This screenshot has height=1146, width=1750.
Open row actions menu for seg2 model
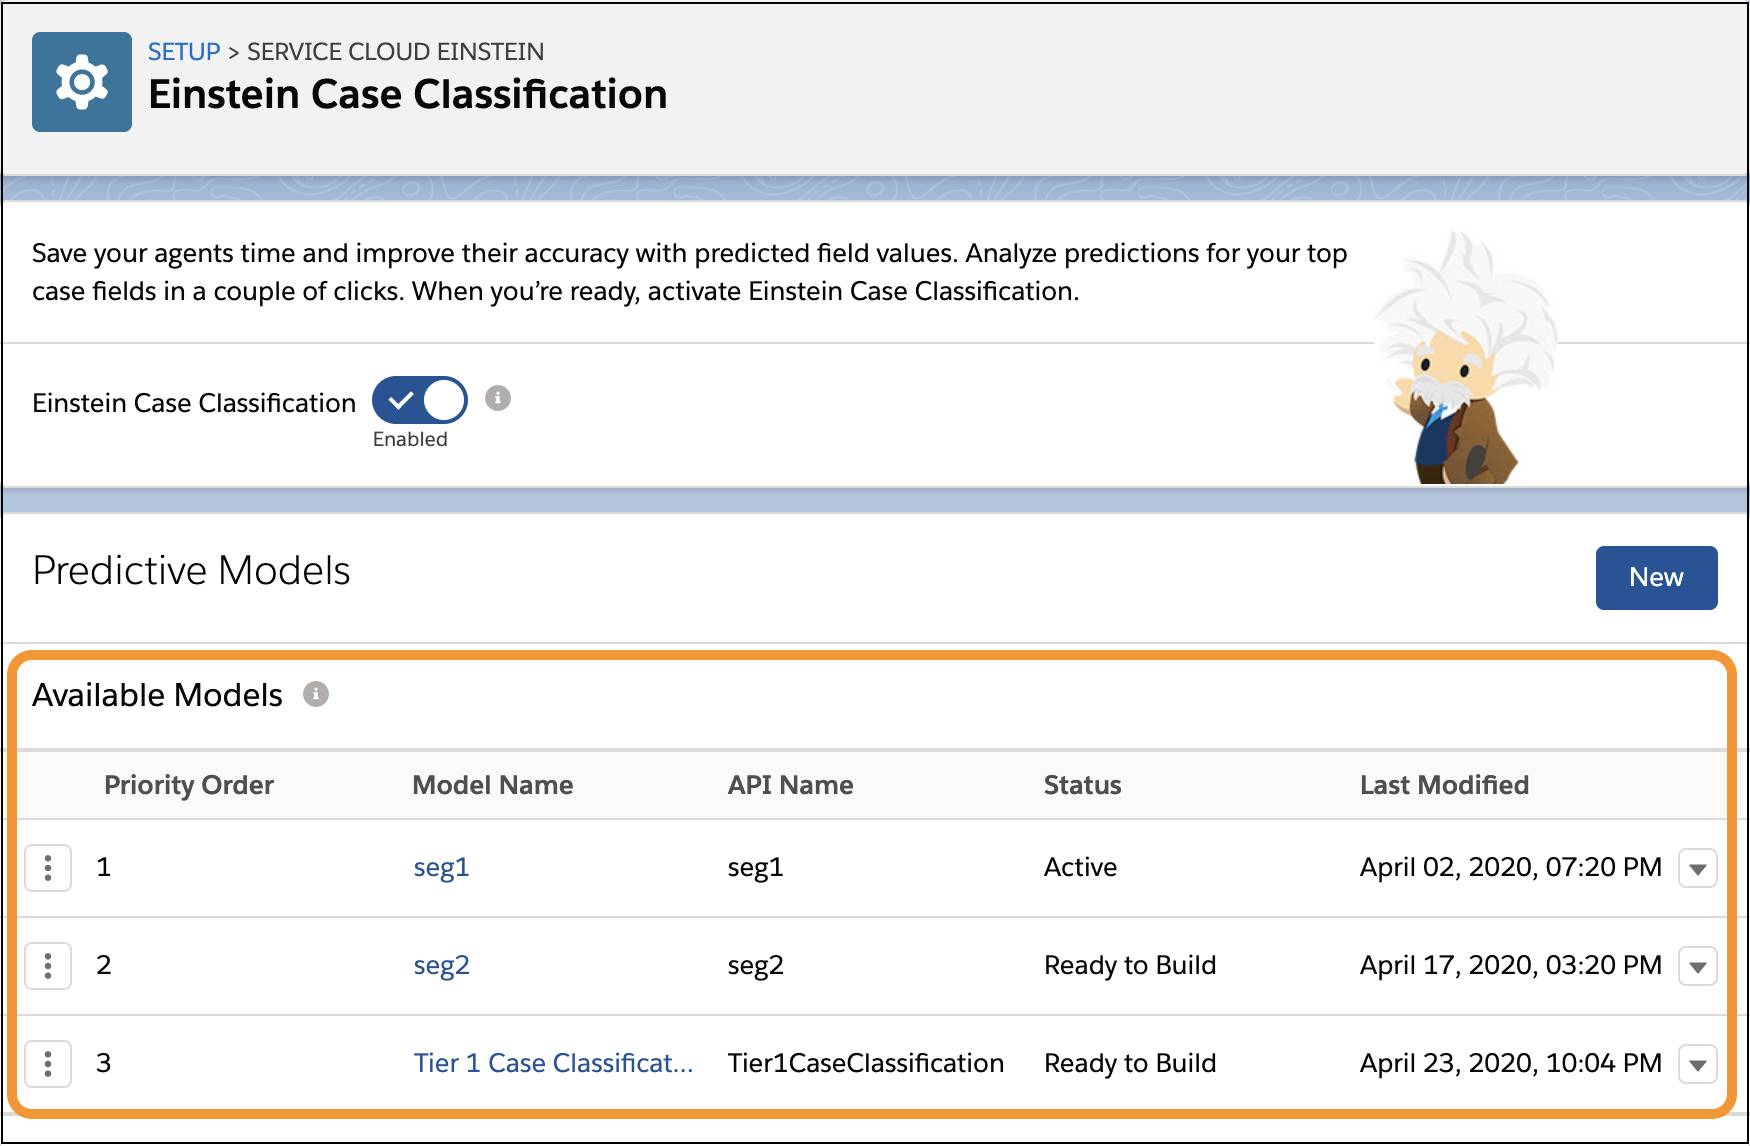(x=48, y=965)
